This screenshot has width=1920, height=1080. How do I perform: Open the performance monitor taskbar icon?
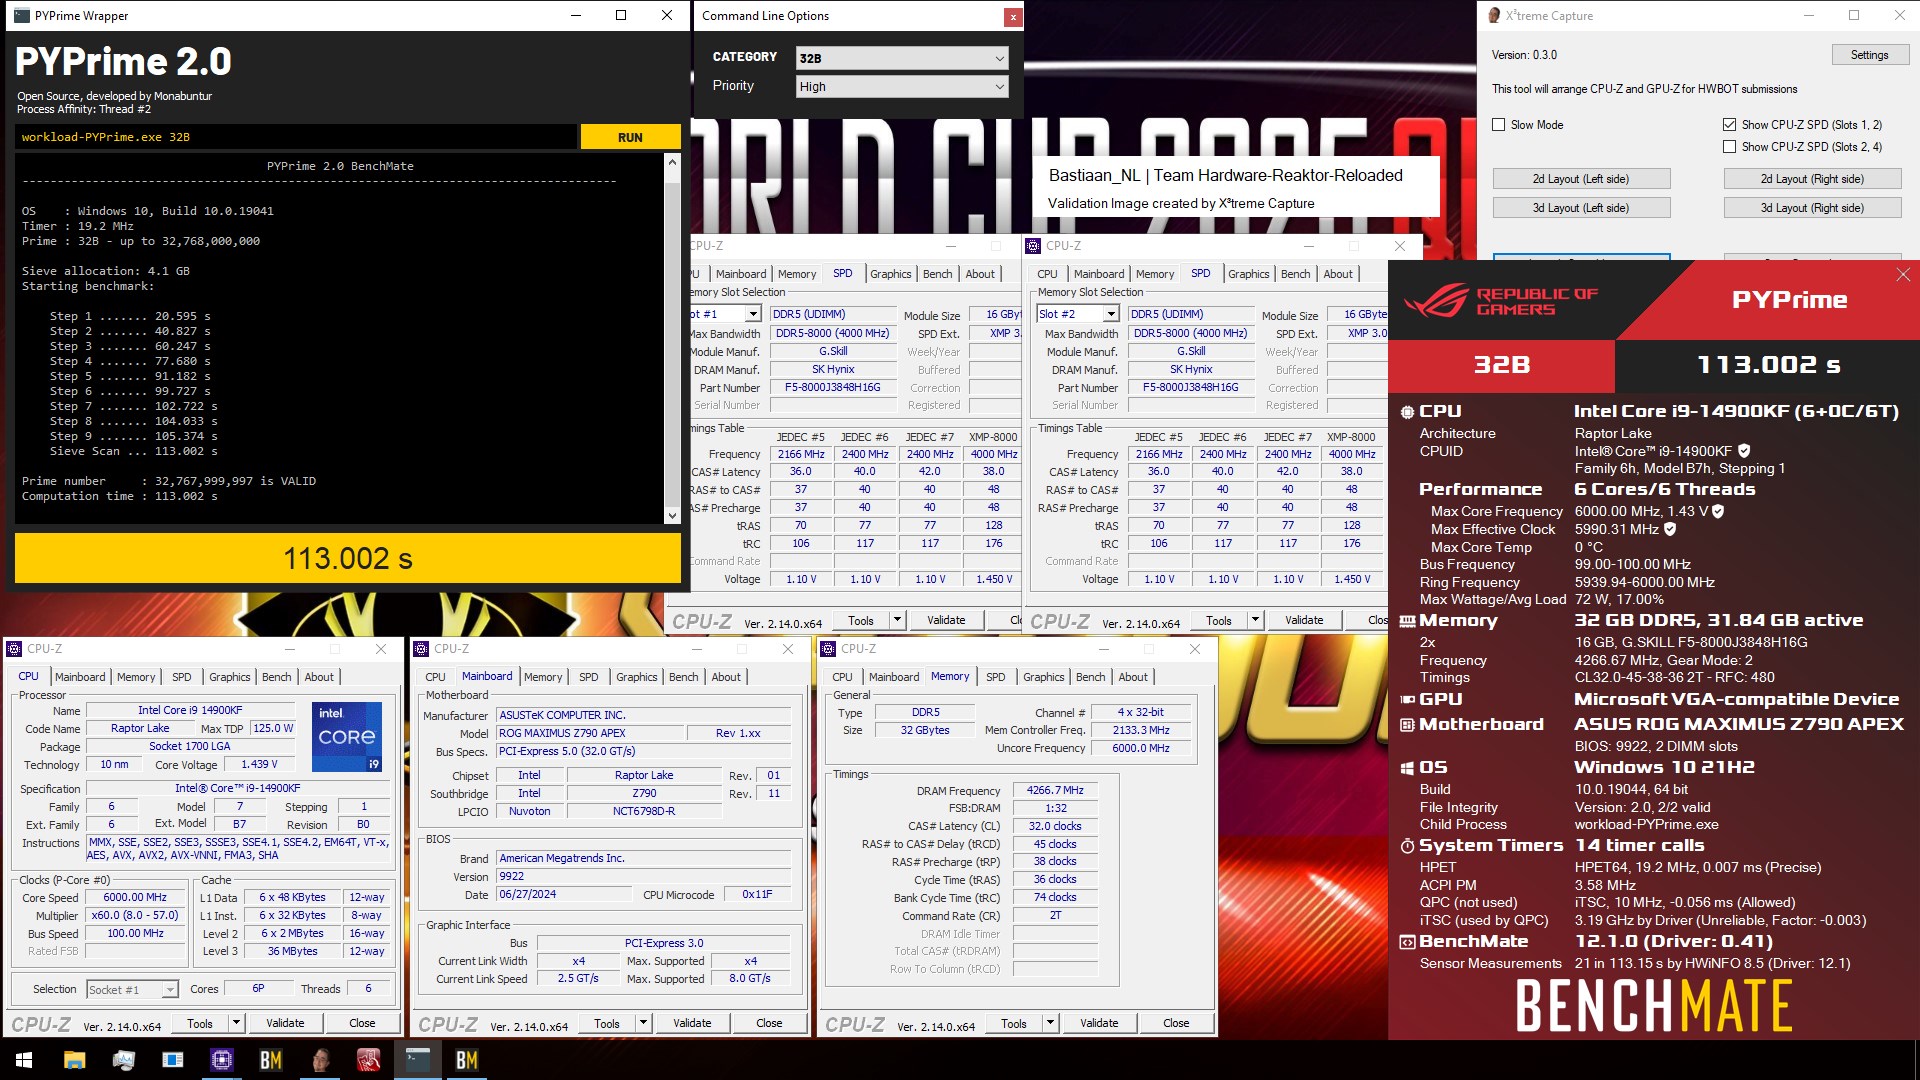coord(123,1060)
